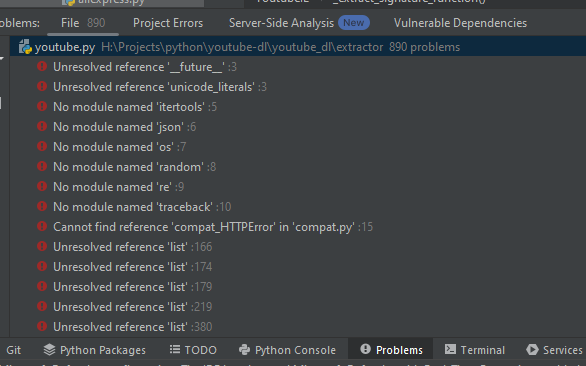Select the youtube.py file row
This screenshot has height=366, width=586.
[298, 47]
